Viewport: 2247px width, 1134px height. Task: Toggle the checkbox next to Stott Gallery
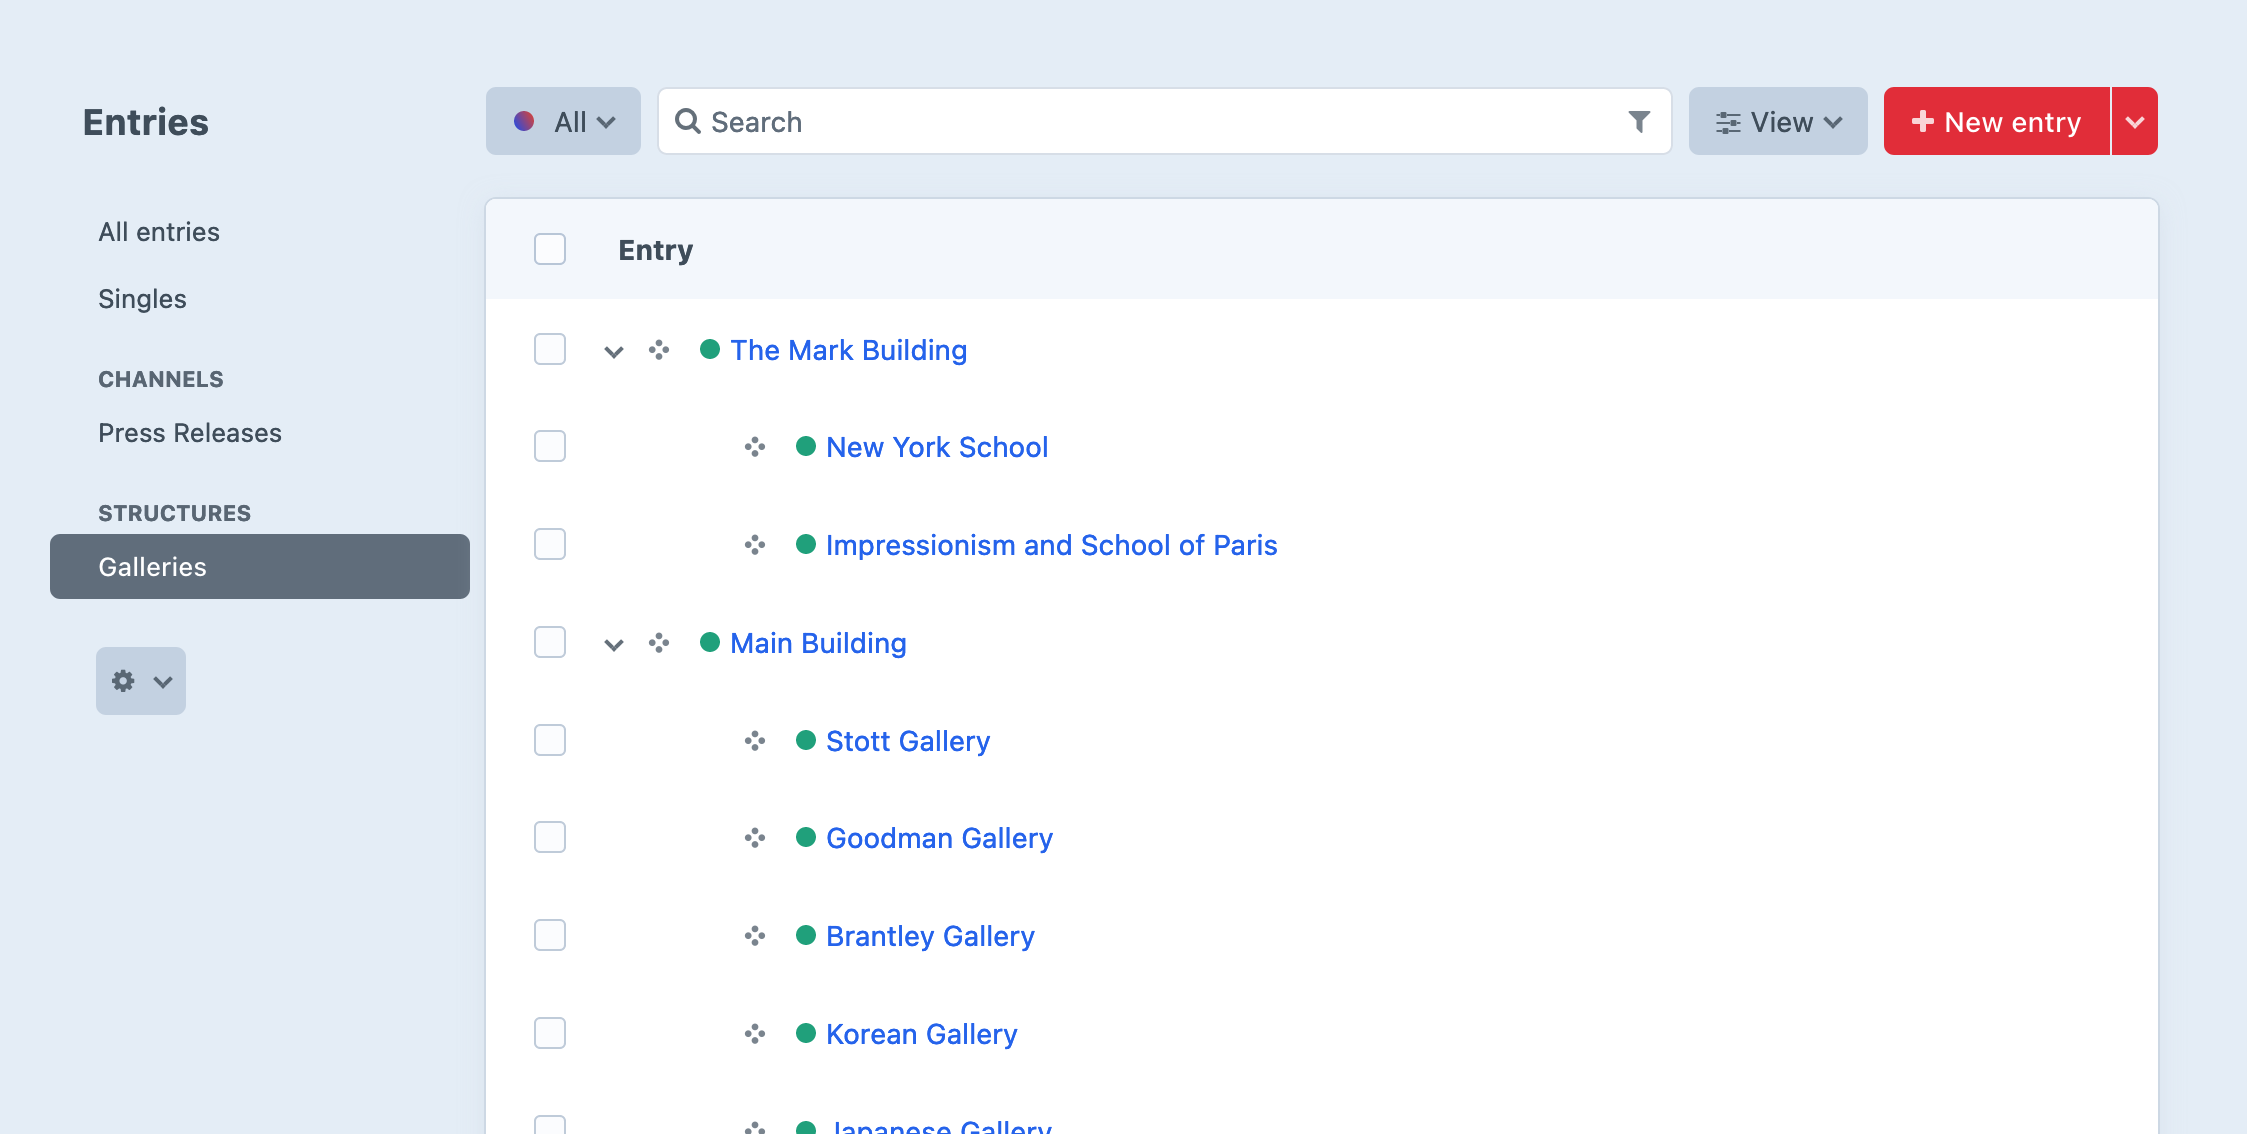pos(551,739)
